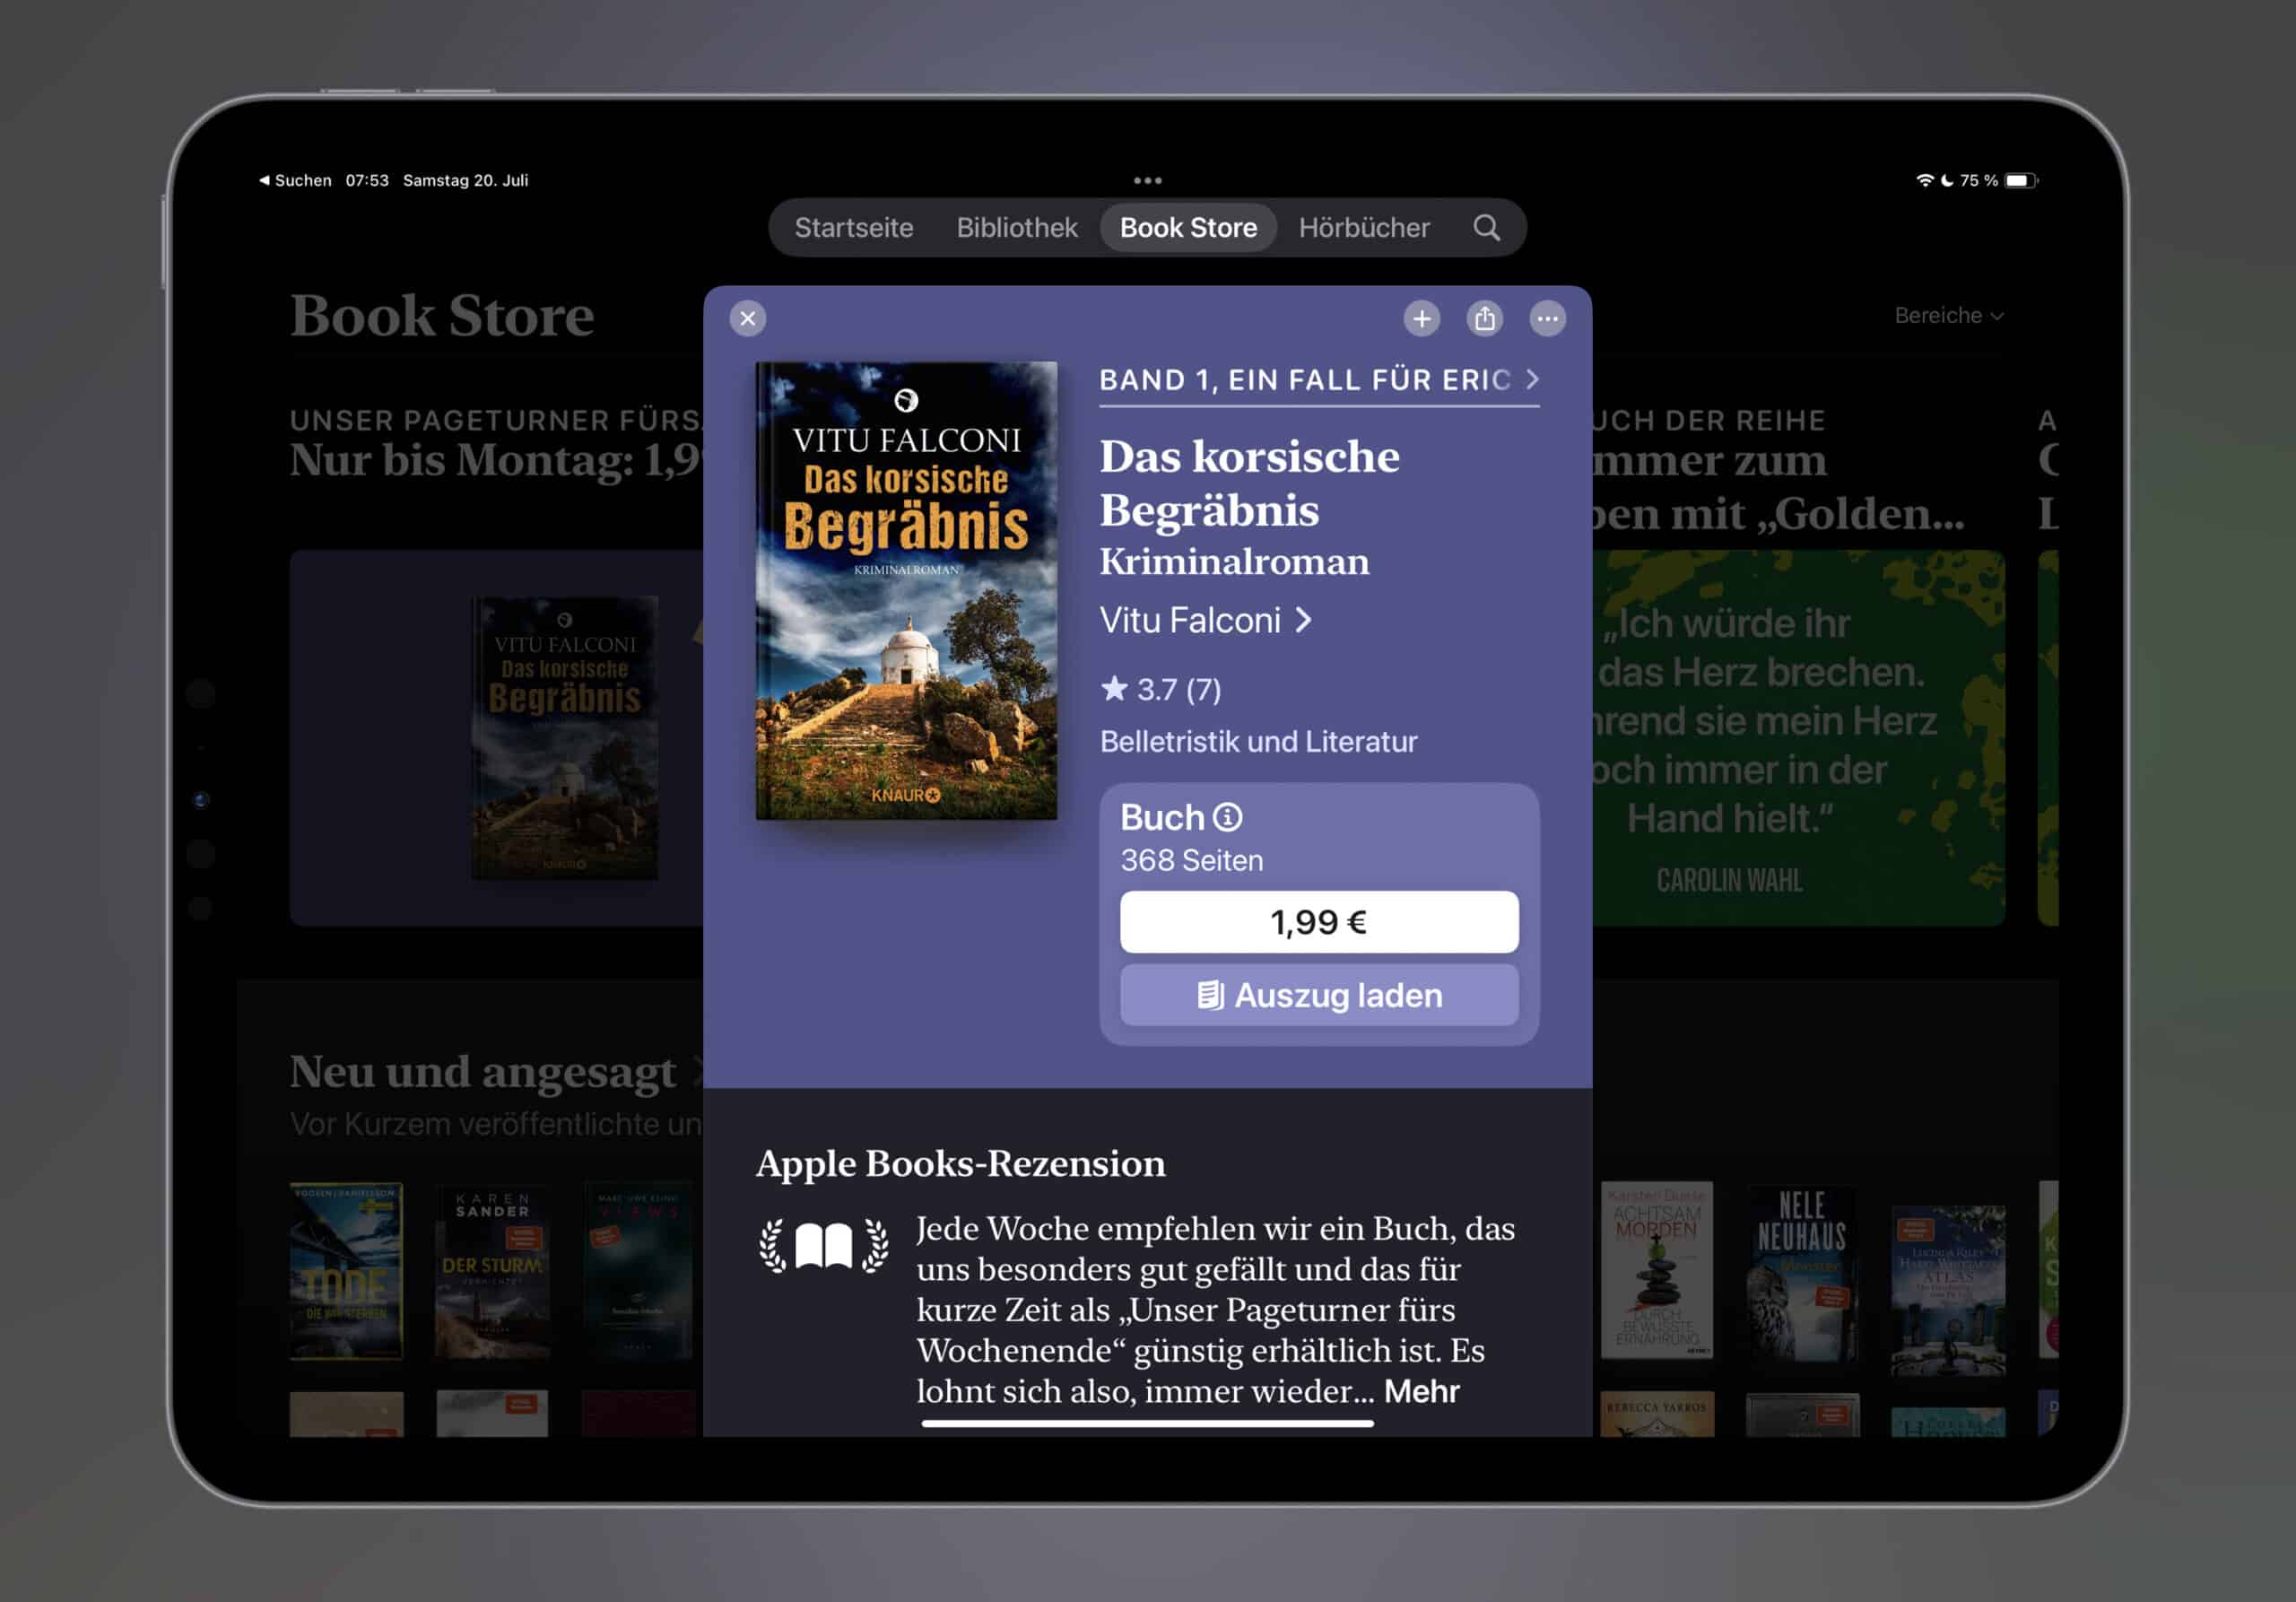The height and width of the screenshot is (1602, 2296).
Task: Switch to the Startseite tab
Action: 853,228
